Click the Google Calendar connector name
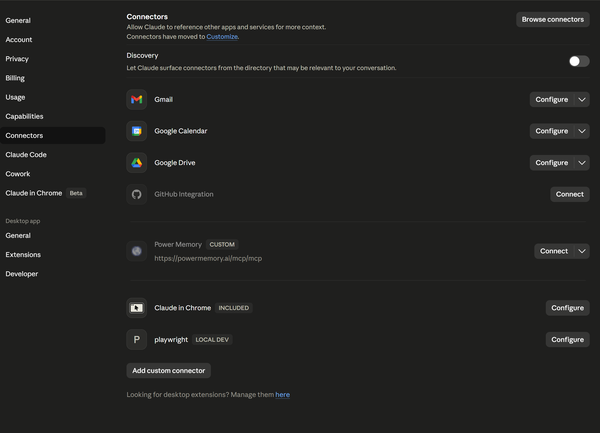This screenshot has height=433, width=600. 181,131
